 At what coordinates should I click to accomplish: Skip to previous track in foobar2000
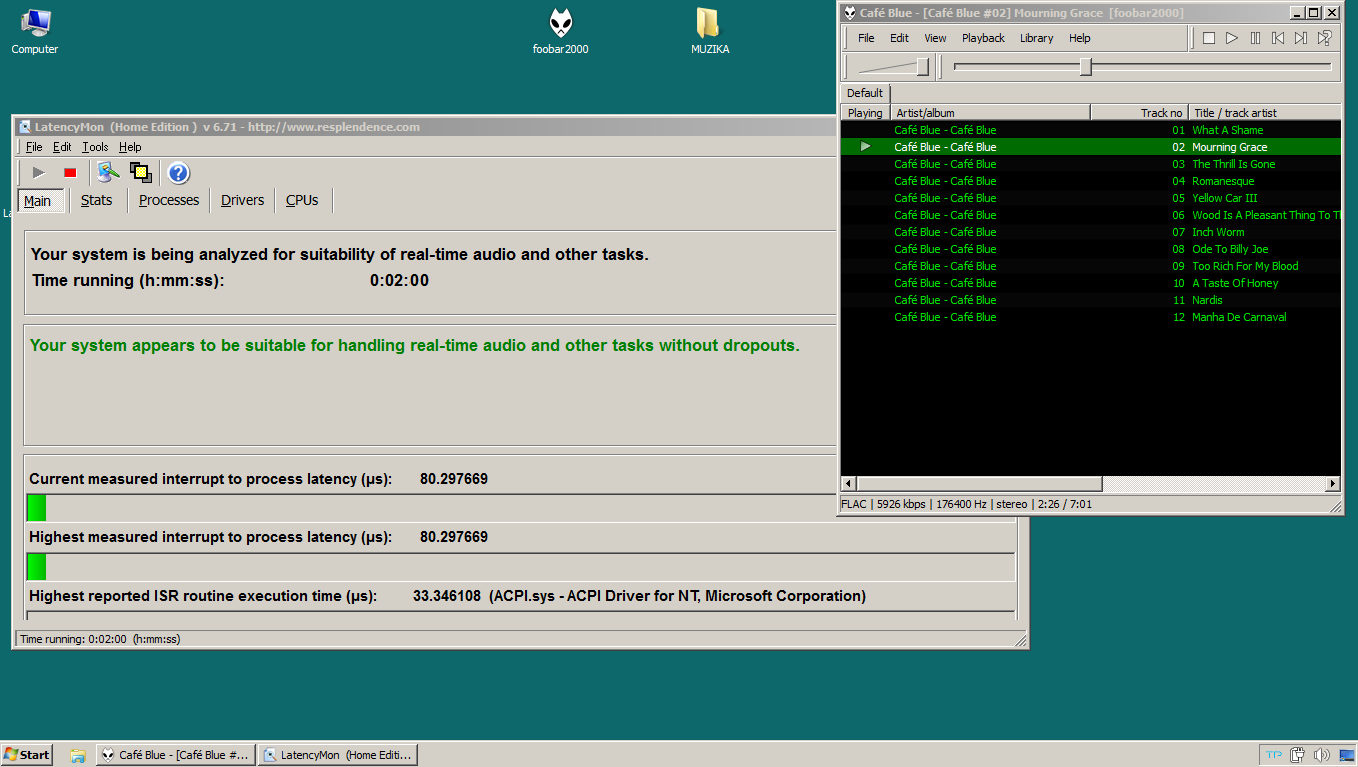(x=1278, y=38)
